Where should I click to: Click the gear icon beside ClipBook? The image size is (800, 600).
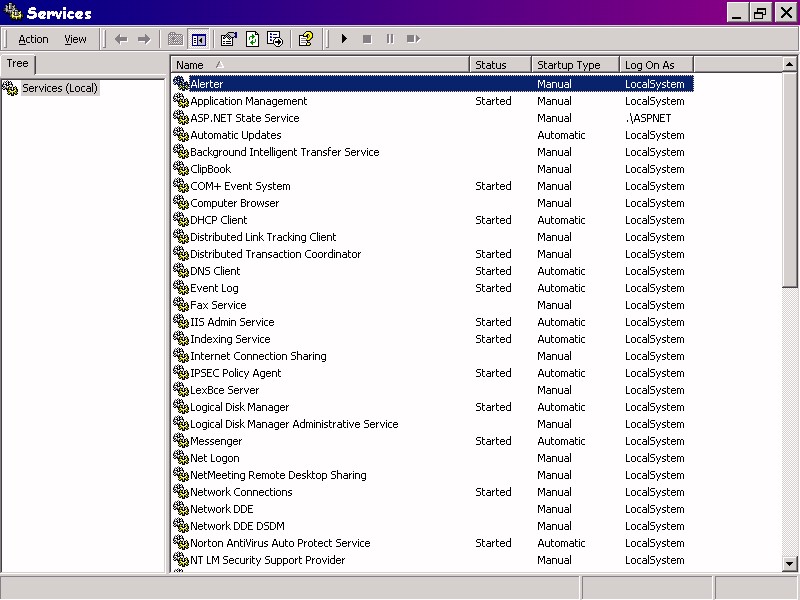181,168
